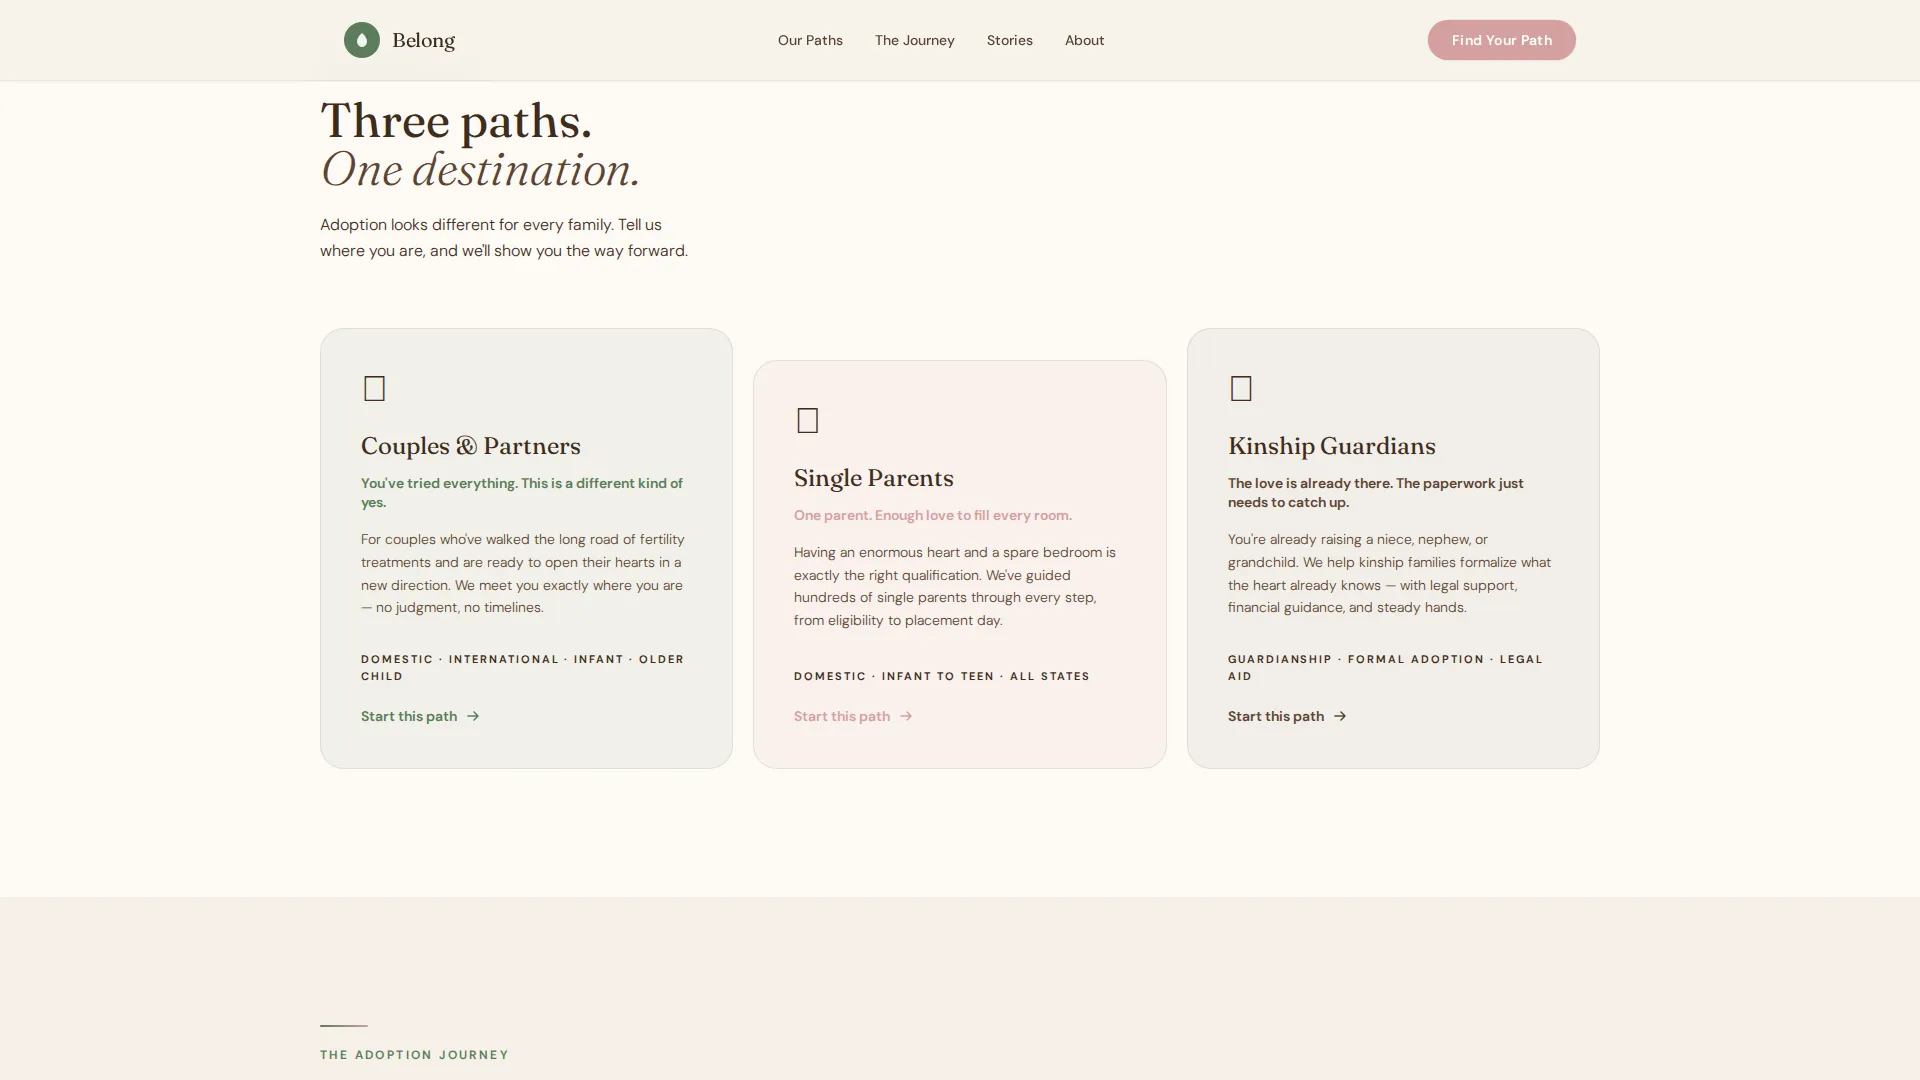Open the Our Paths menu item
This screenshot has height=1080, width=1920.
(x=810, y=40)
